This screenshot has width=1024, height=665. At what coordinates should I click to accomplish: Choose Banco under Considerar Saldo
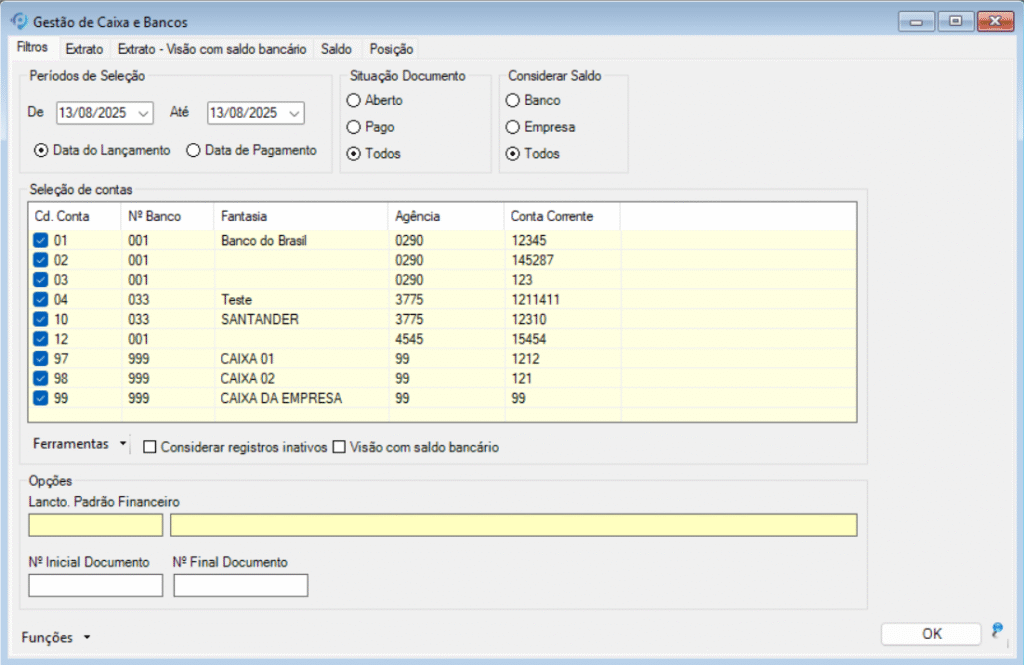click(513, 100)
